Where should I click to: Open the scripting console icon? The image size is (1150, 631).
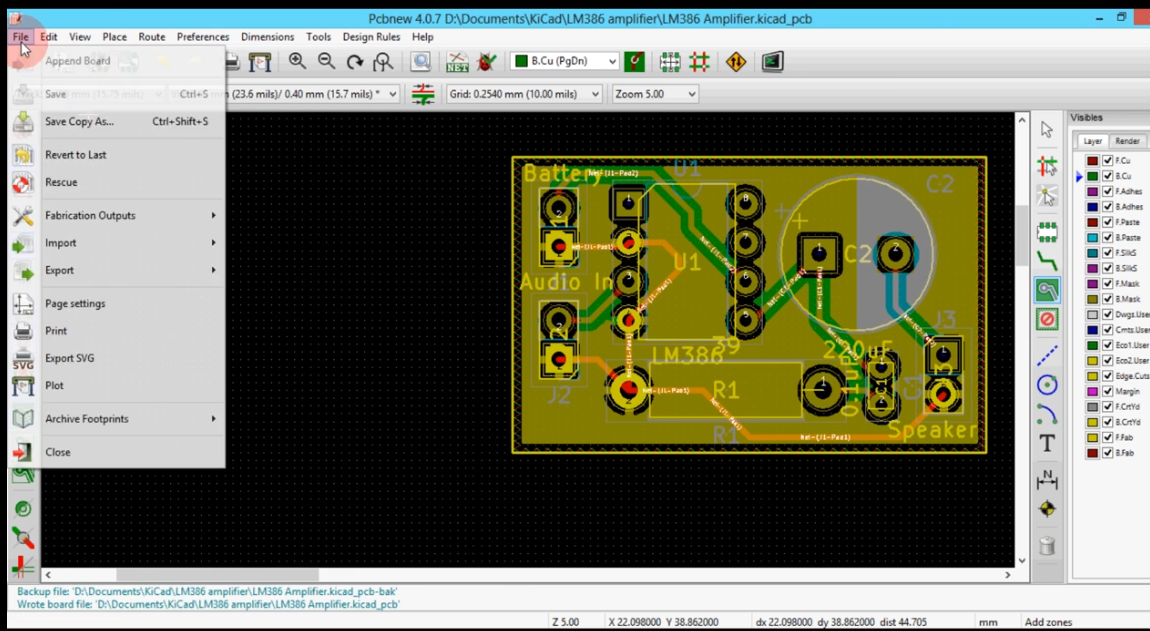pyautogui.click(x=772, y=62)
